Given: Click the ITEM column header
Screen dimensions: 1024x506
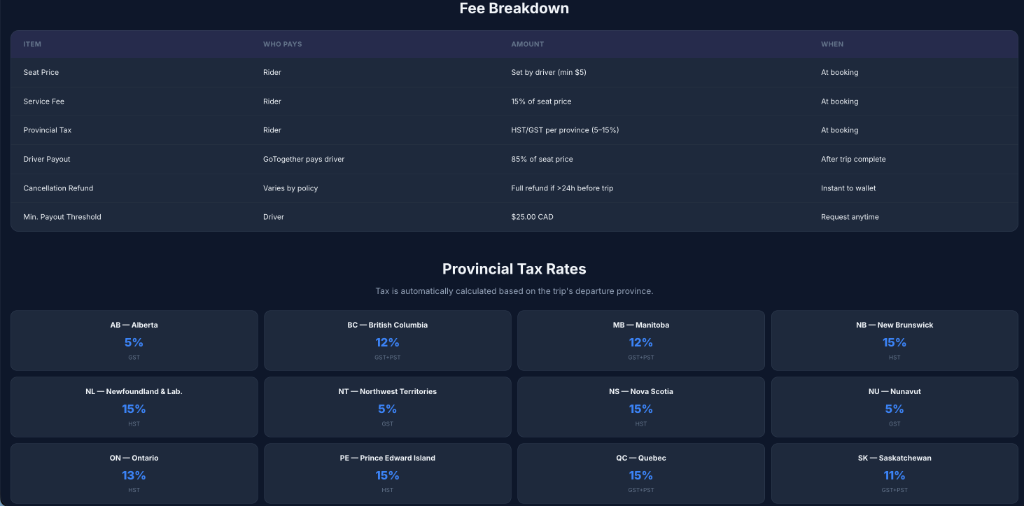Looking at the screenshot, I should [32, 44].
